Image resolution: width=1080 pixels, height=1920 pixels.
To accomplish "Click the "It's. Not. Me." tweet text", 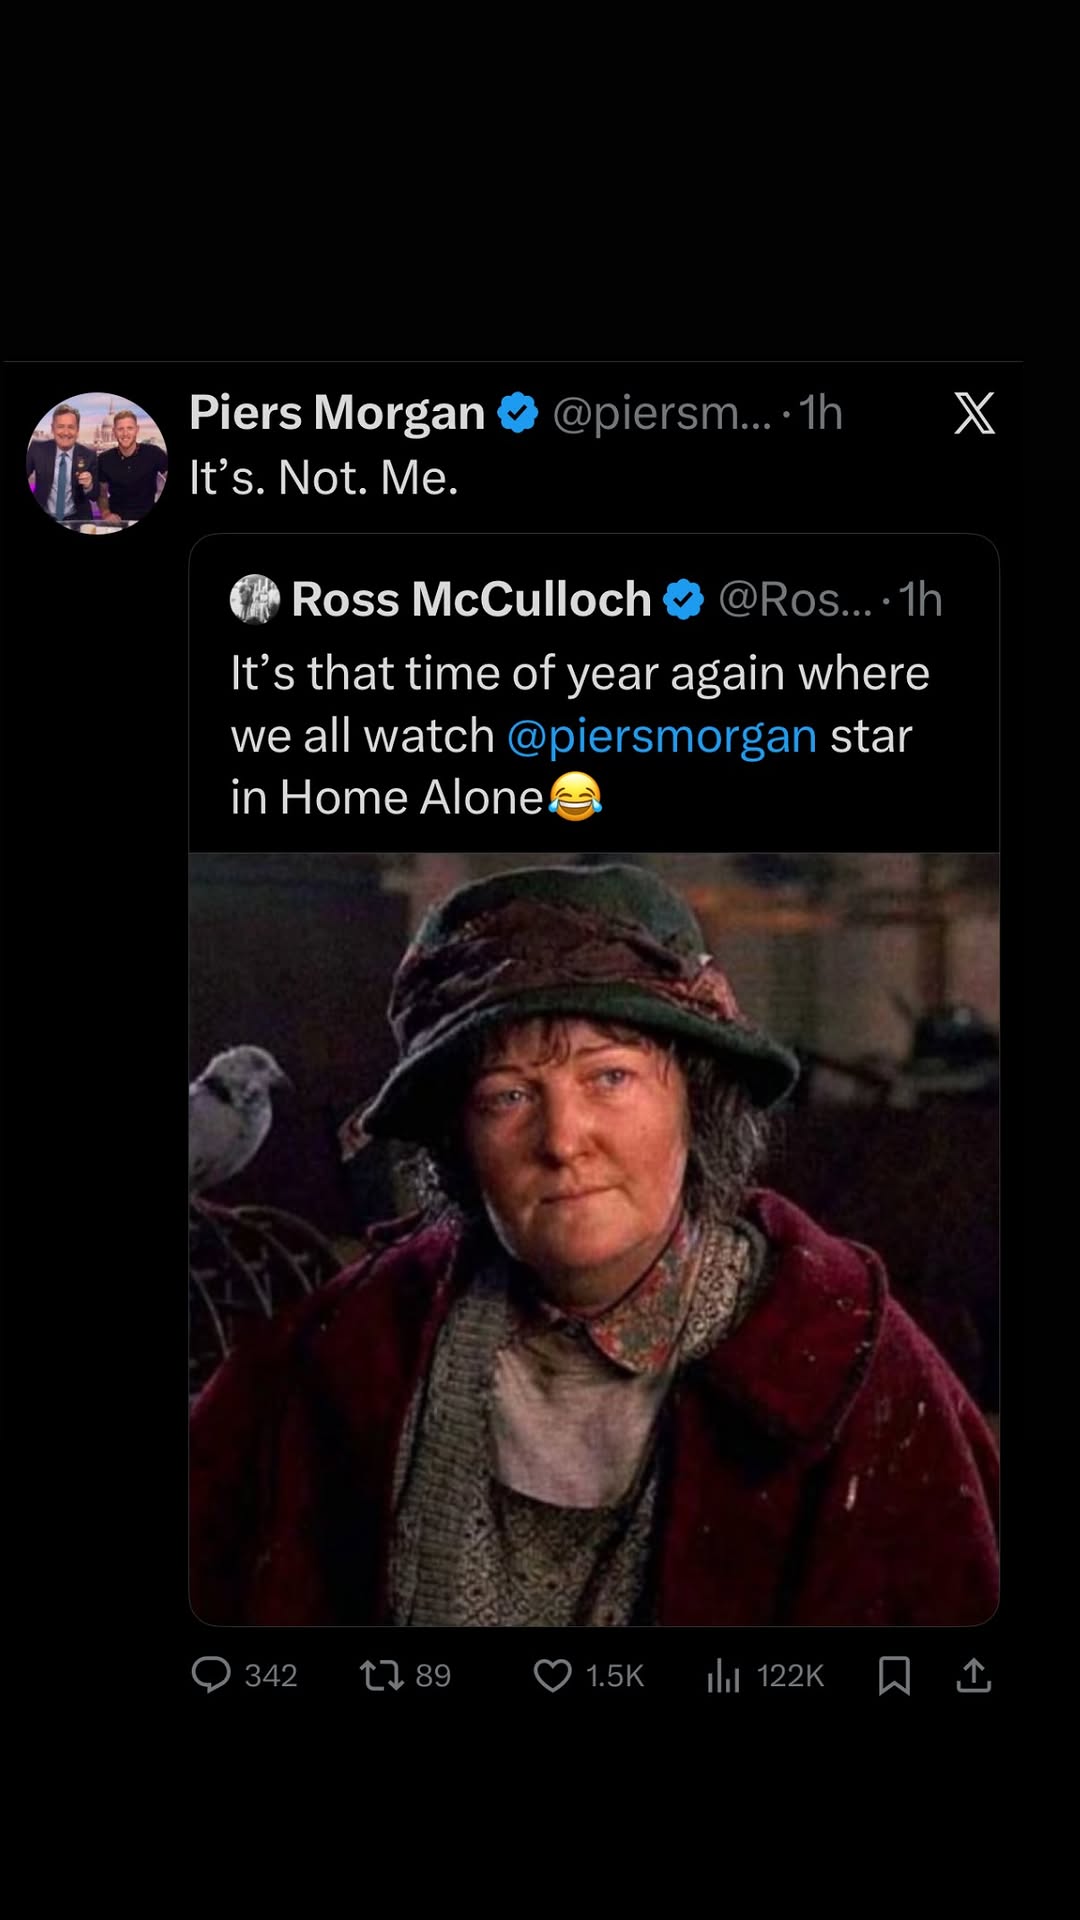I will (x=324, y=478).
